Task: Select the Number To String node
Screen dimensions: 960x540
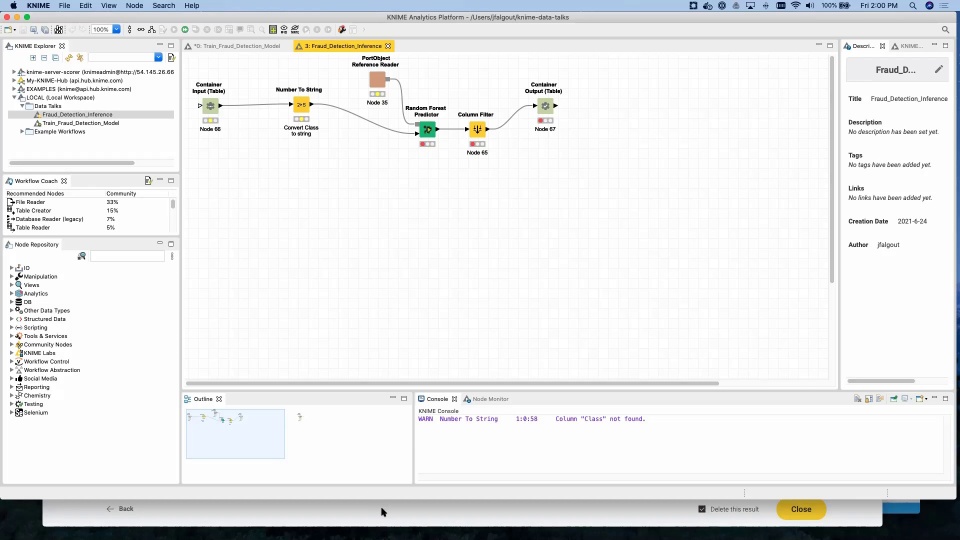Action: 301,105
